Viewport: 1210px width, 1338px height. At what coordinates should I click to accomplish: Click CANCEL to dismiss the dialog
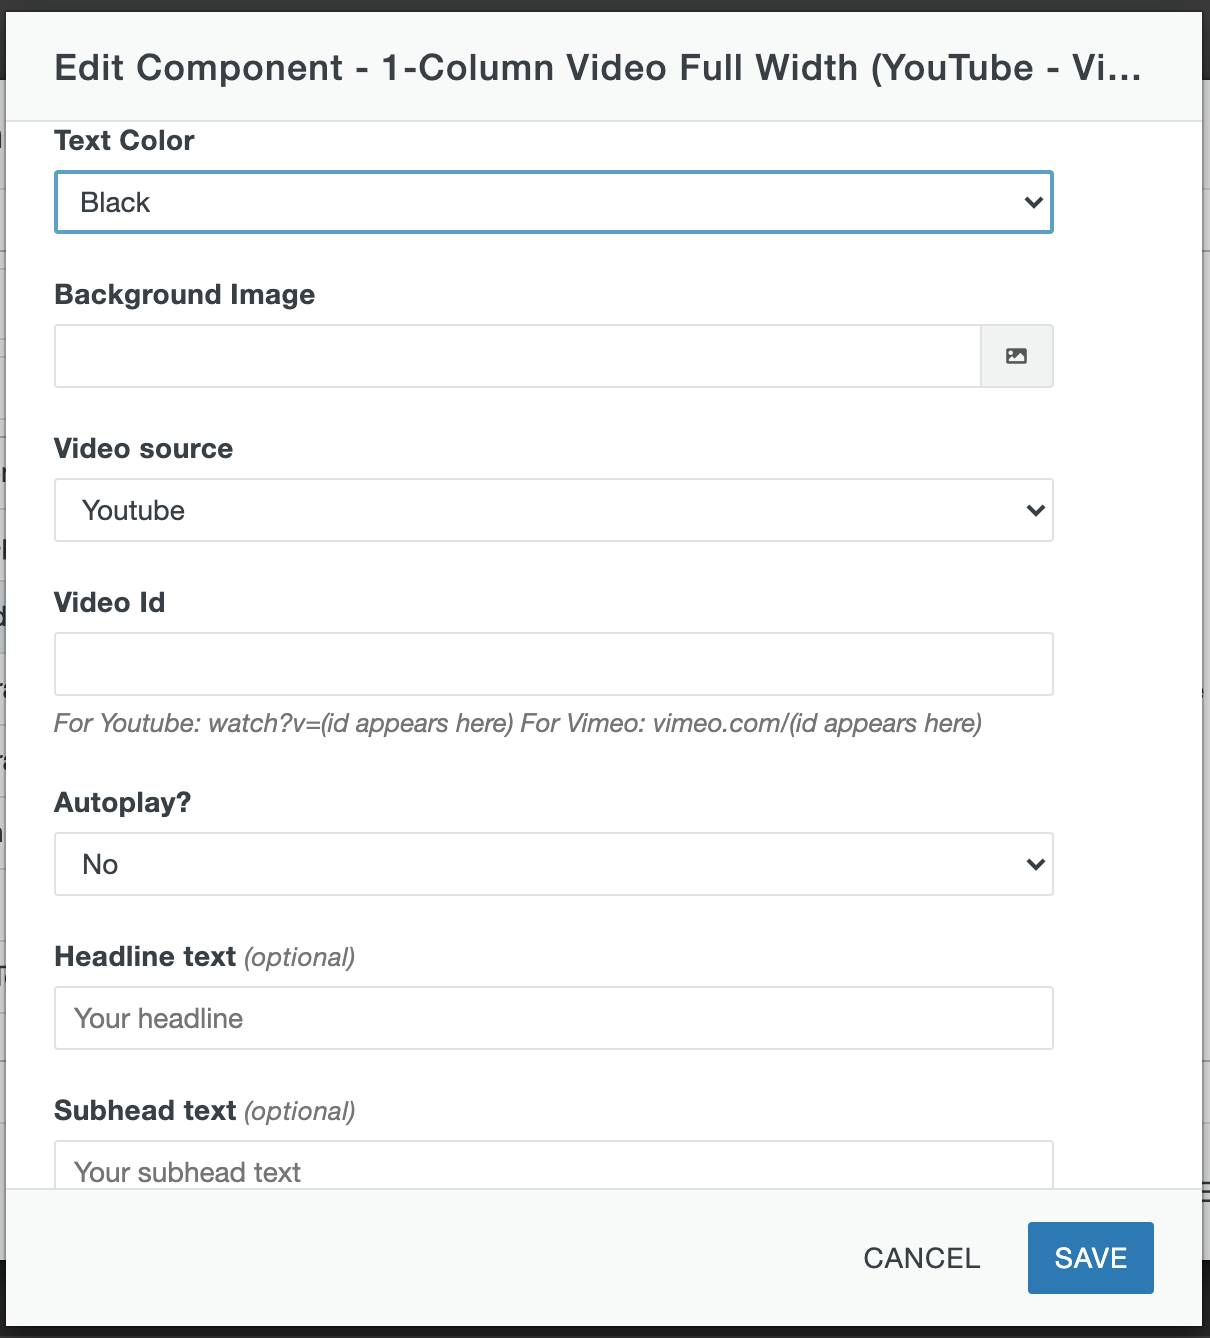click(x=920, y=1258)
